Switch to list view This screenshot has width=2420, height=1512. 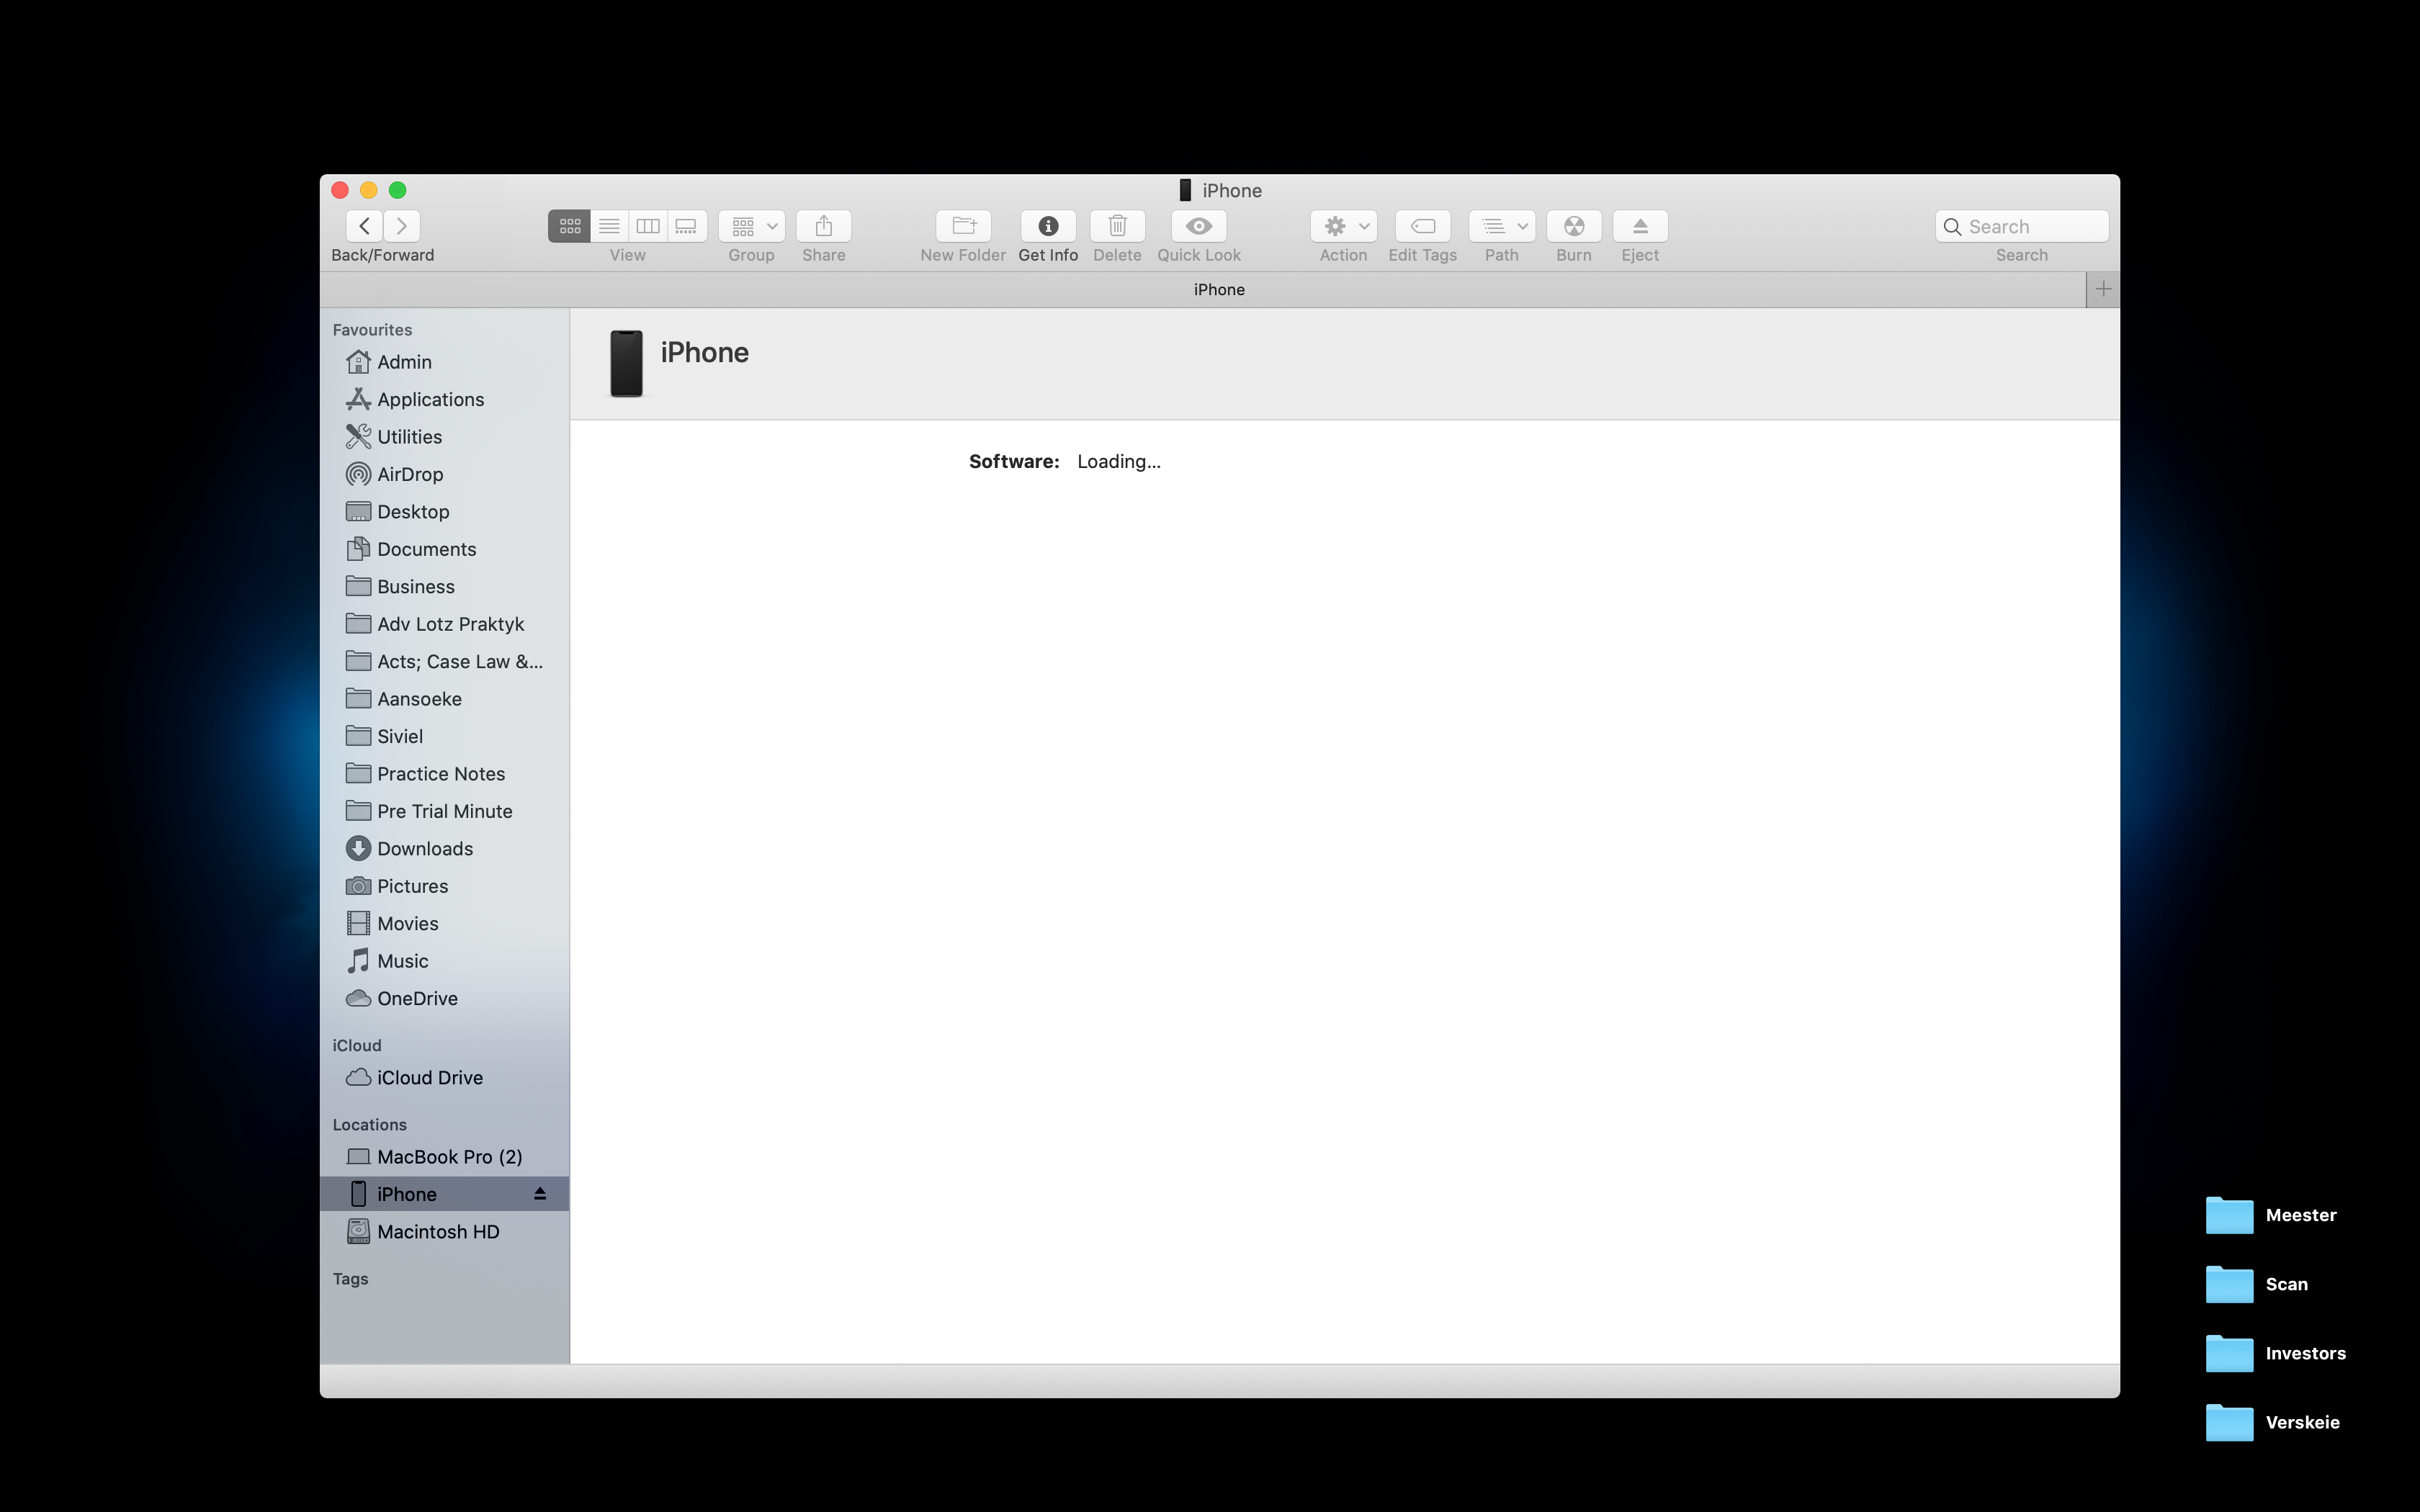(x=609, y=226)
